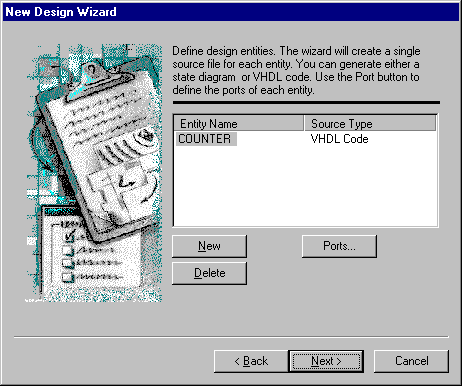Click the Entity Name column header
The height and width of the screenshot is (386, 462).
239,123
